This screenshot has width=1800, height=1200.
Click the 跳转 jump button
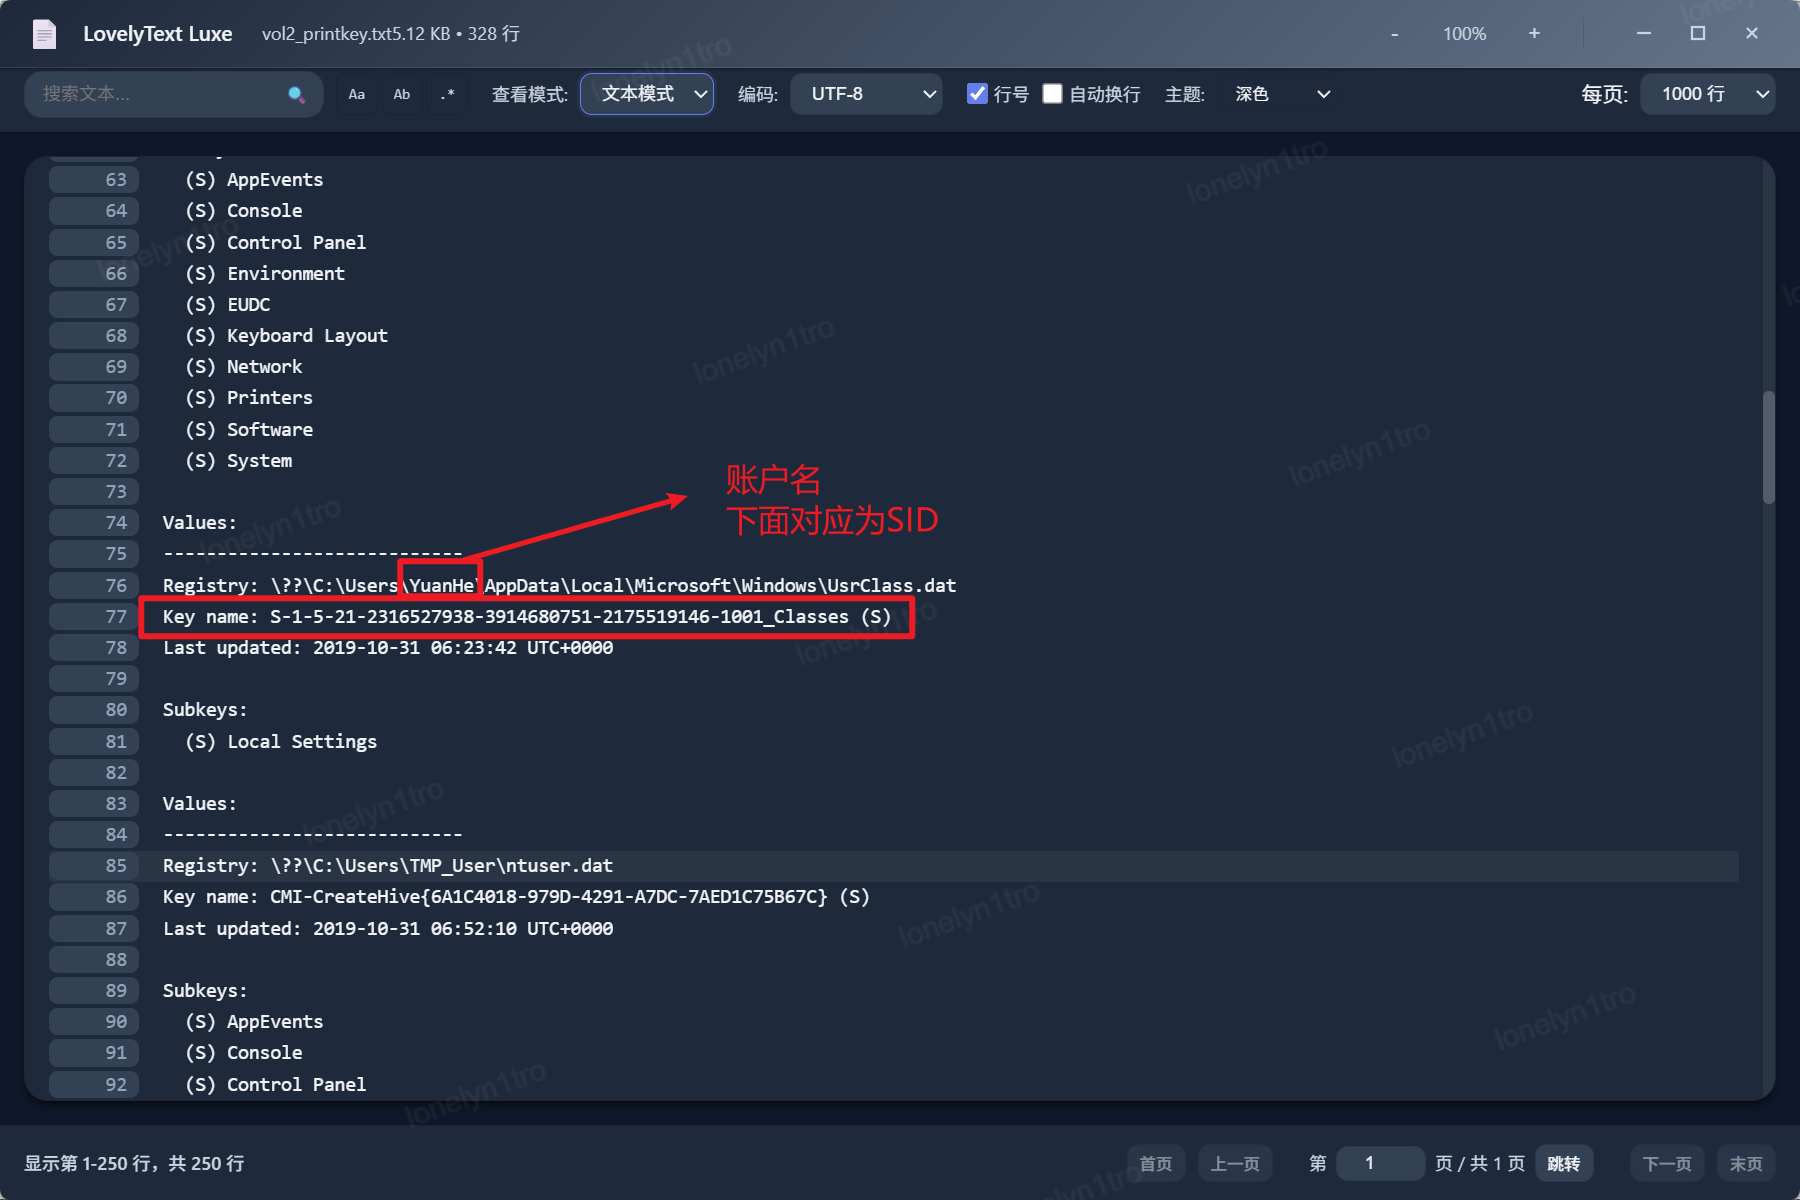point(1563,1163)
